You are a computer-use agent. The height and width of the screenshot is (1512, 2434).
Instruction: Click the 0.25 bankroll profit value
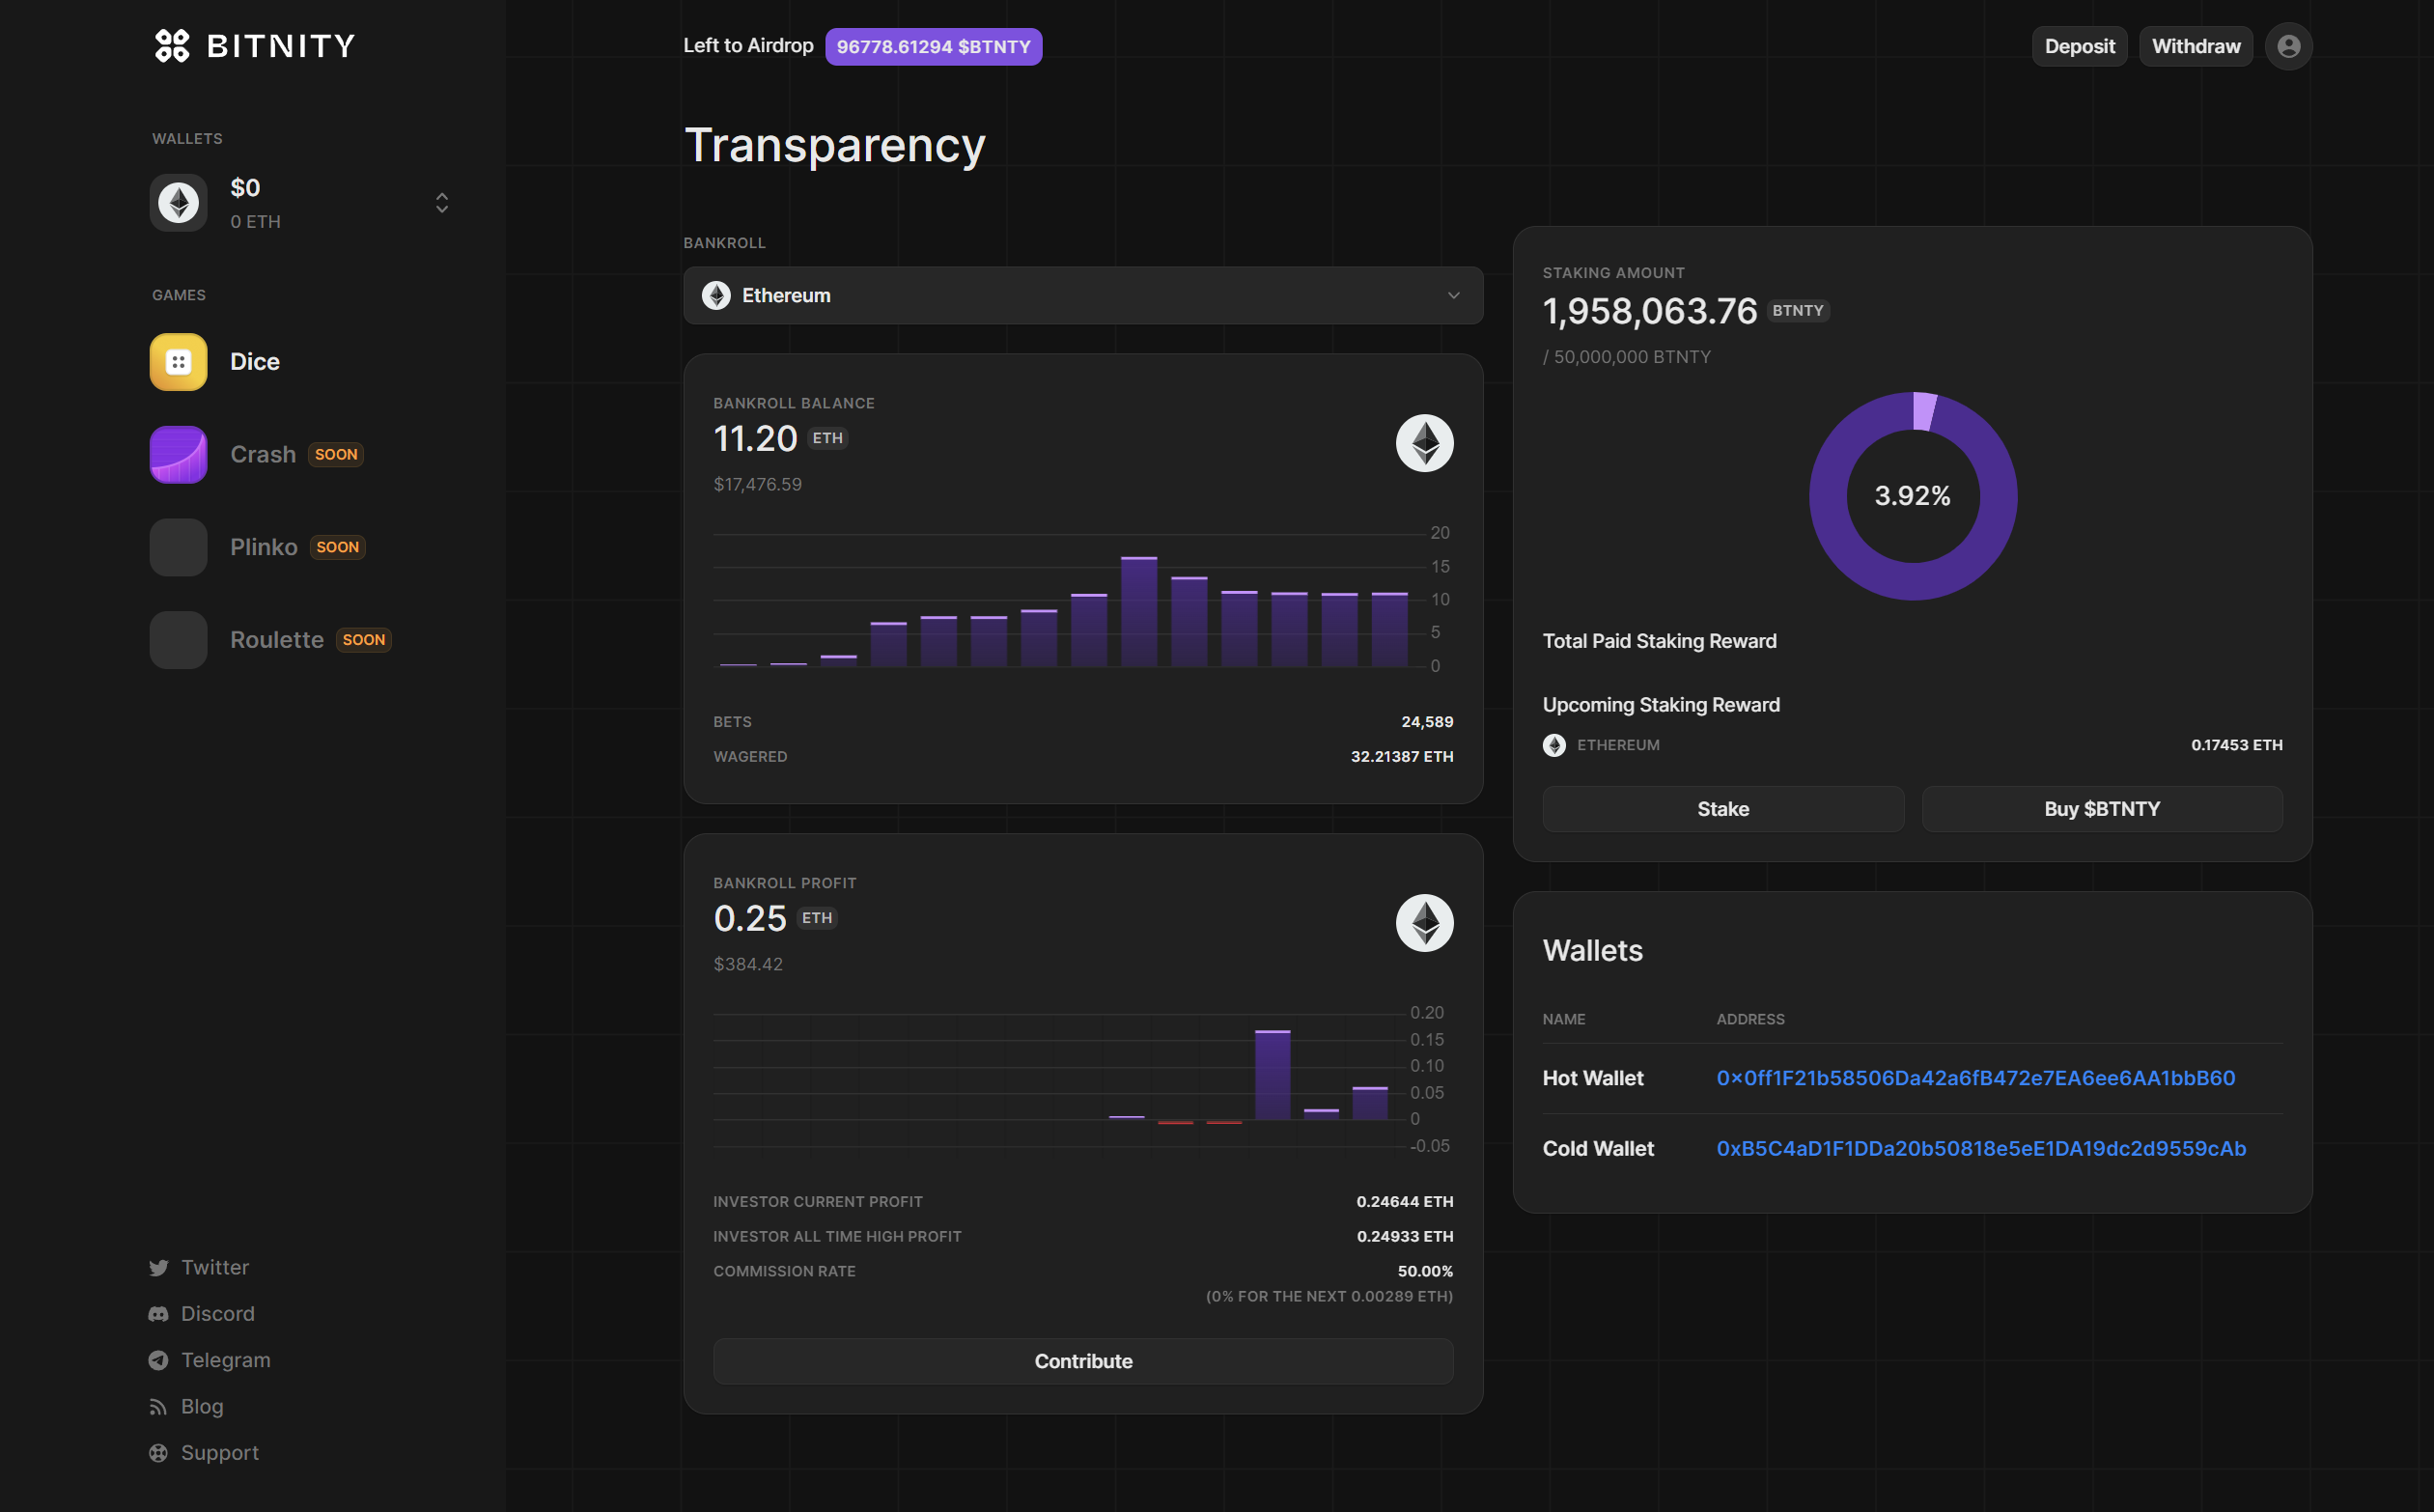[x=750, y=919]
